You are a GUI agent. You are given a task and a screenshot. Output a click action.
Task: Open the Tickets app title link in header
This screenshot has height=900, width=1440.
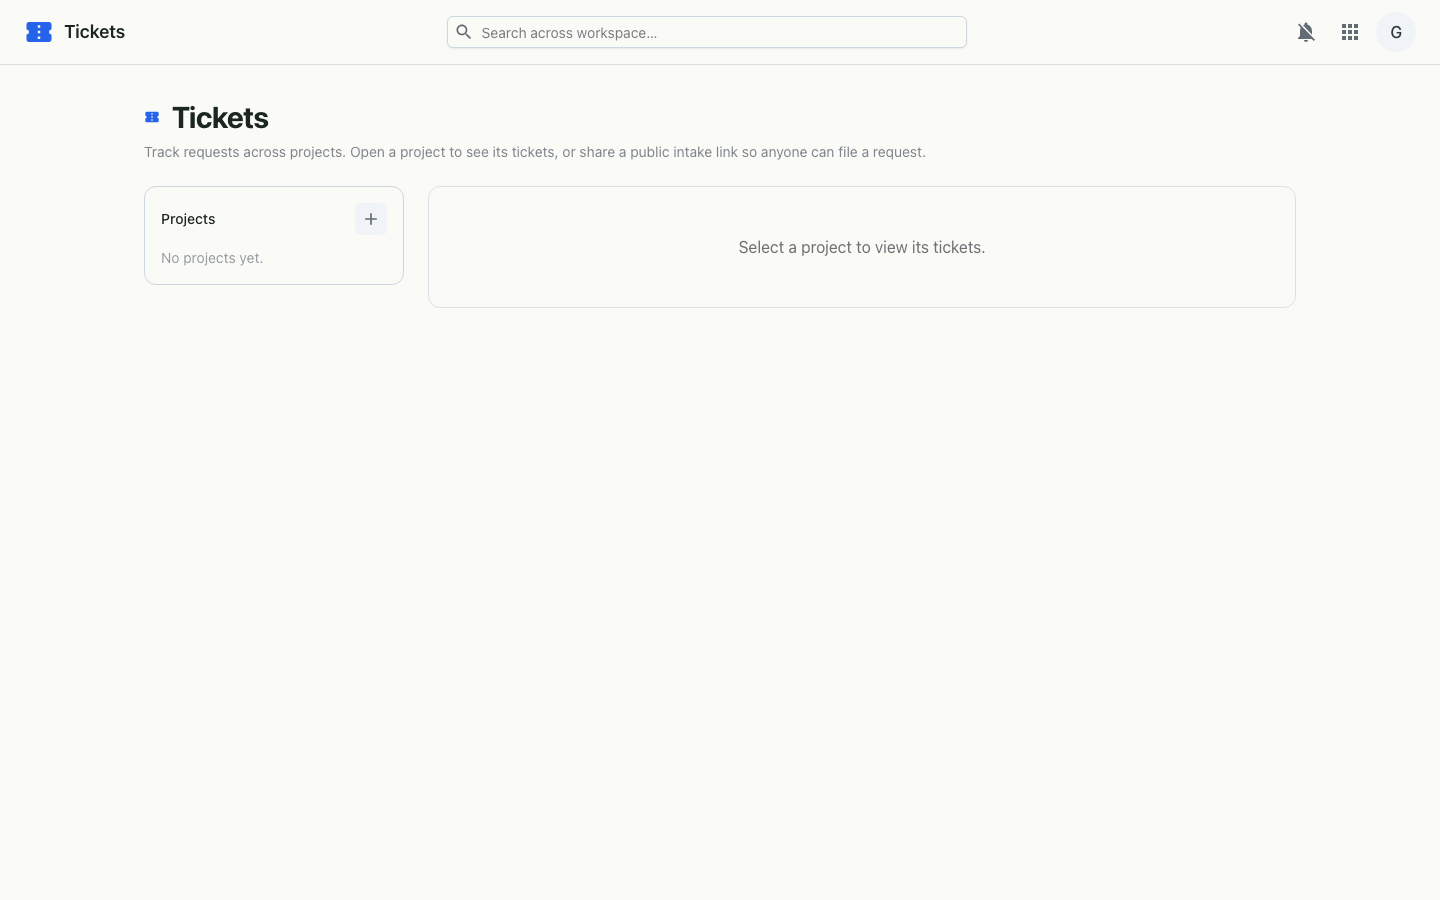[x=95, y=32]
